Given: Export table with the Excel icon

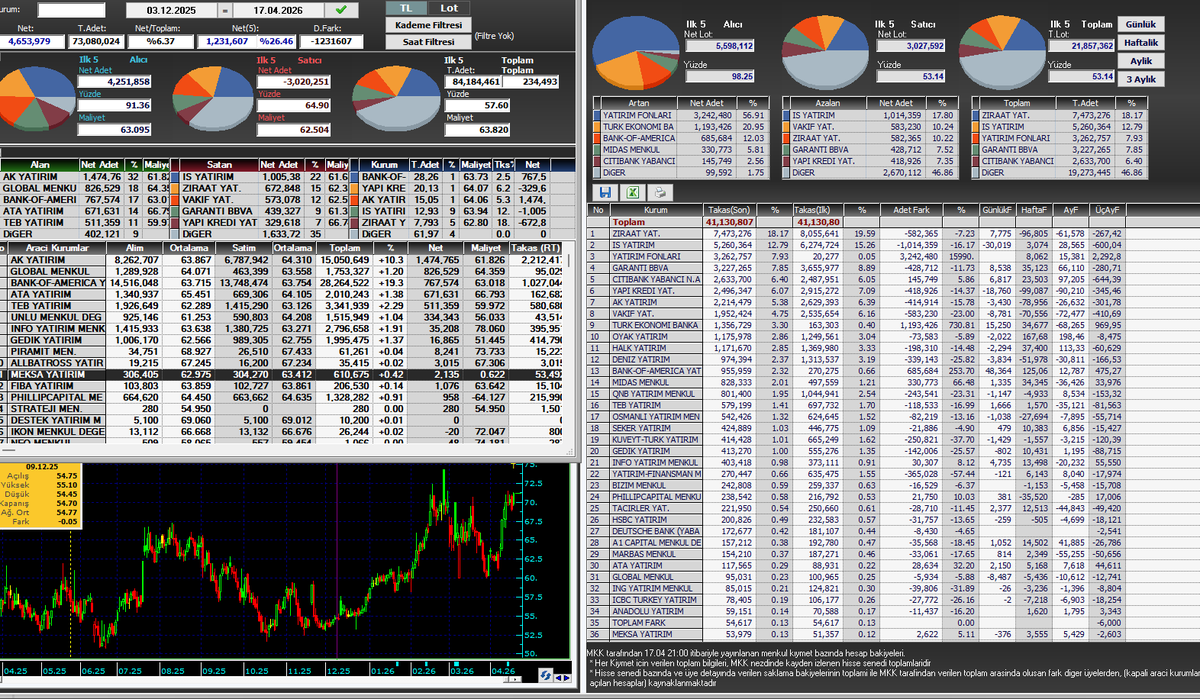Looking at the screenshot, I should pos(632,191).
